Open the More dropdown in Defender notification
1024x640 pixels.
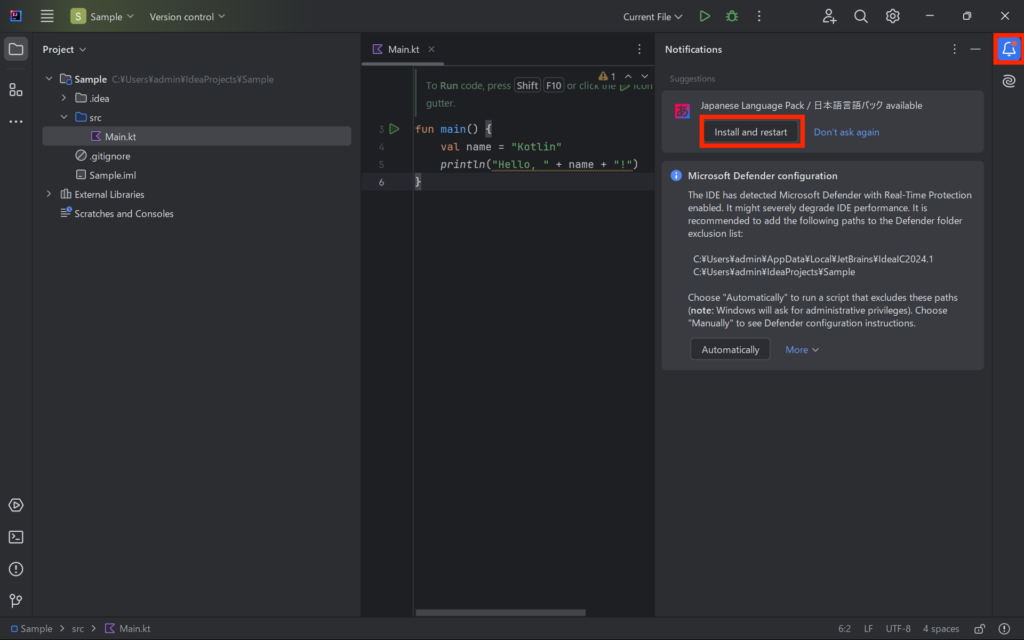(802, 350)
